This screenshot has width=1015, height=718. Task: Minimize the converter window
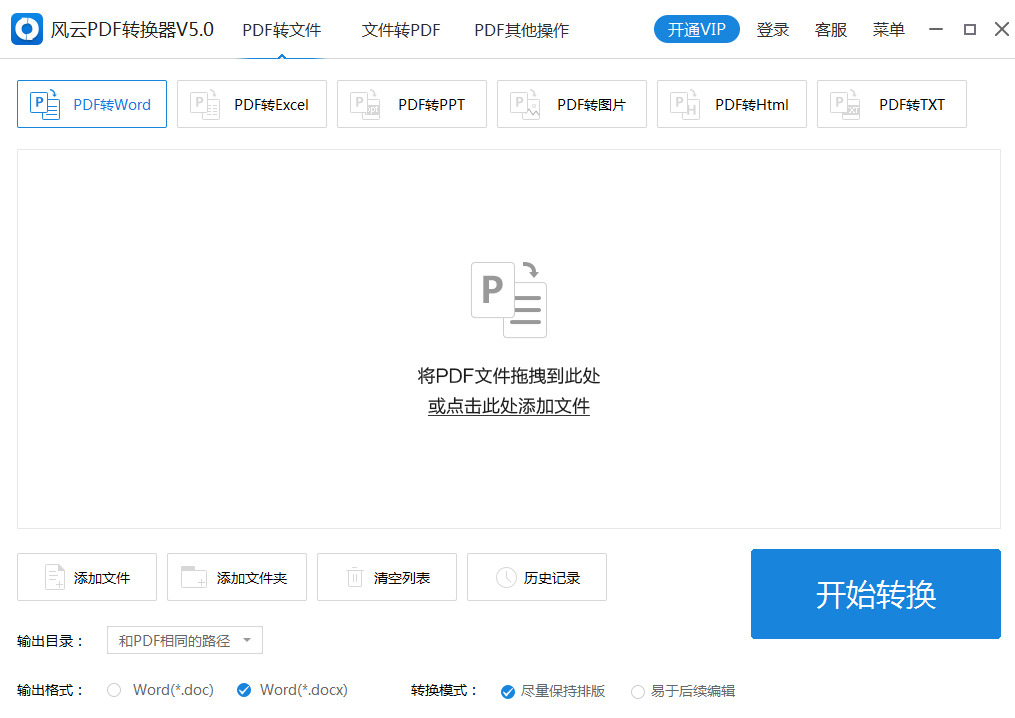click(935, 29)
